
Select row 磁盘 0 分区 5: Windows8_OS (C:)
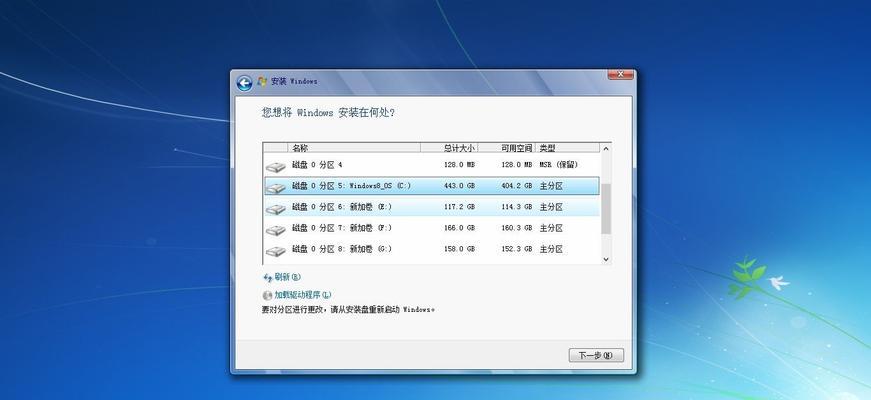coord(431,186)
